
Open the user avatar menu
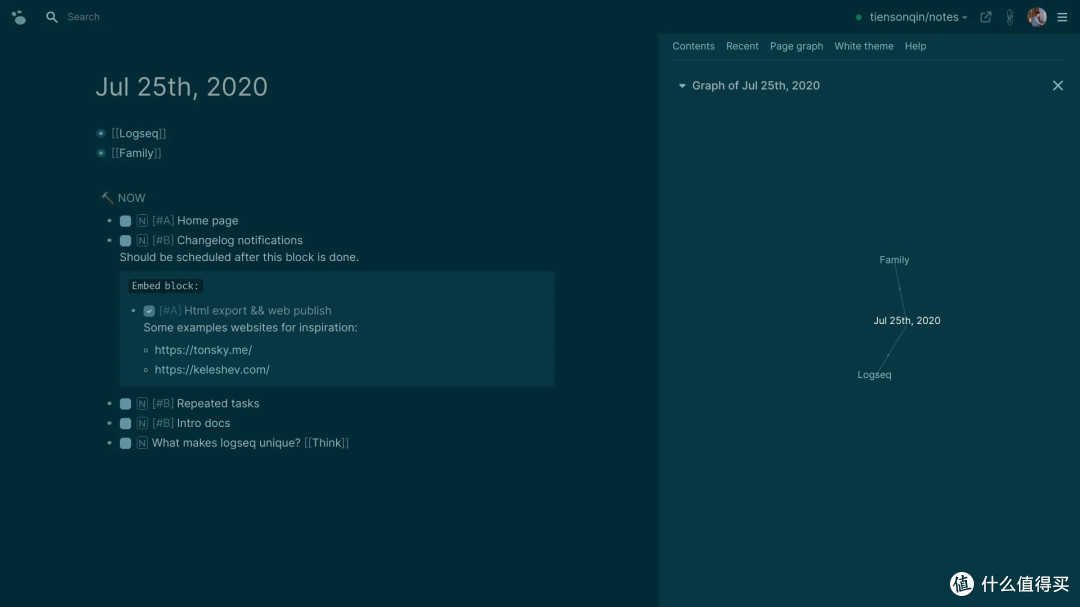point(1037,17)
